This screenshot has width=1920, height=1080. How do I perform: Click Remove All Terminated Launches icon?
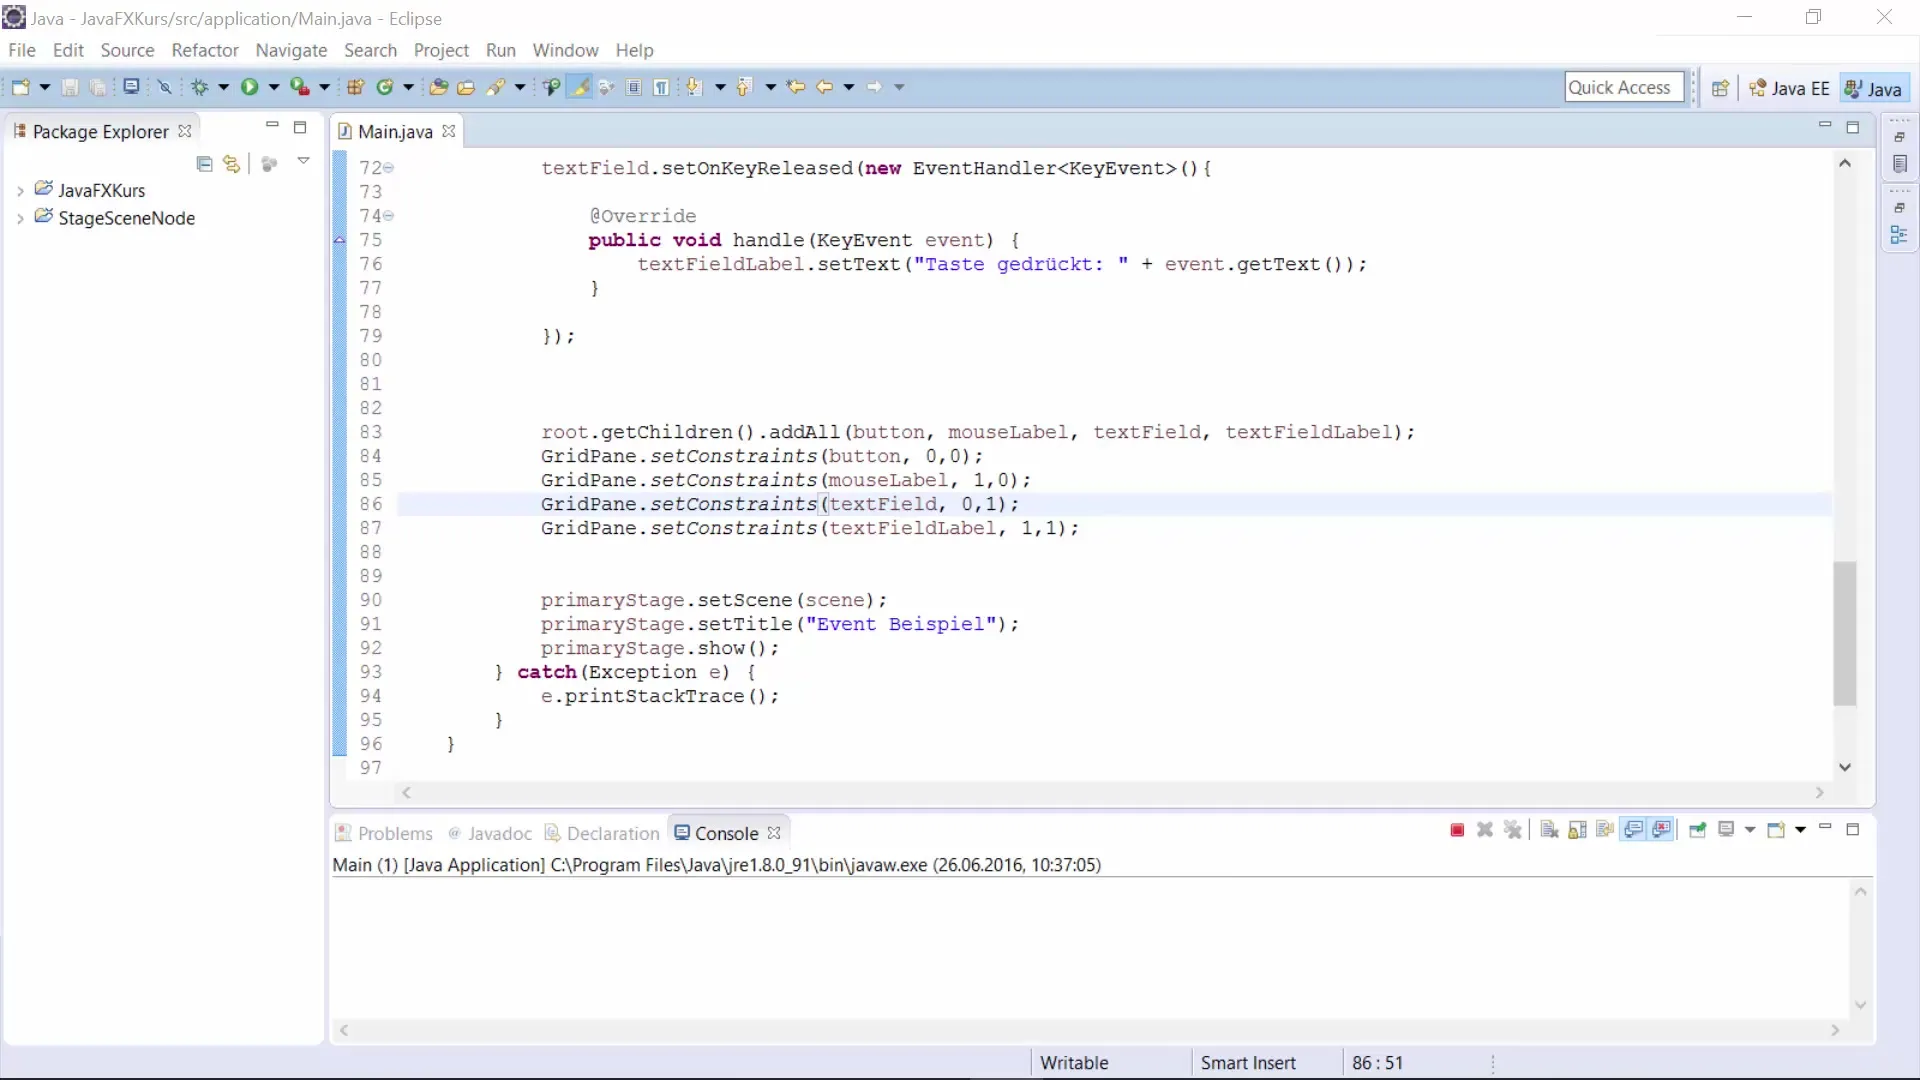(1513, 830)
